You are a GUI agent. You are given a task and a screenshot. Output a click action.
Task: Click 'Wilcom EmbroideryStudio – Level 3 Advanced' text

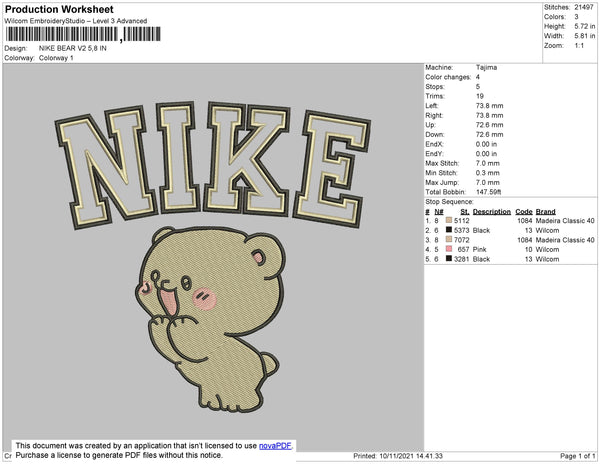pos(76,21)
